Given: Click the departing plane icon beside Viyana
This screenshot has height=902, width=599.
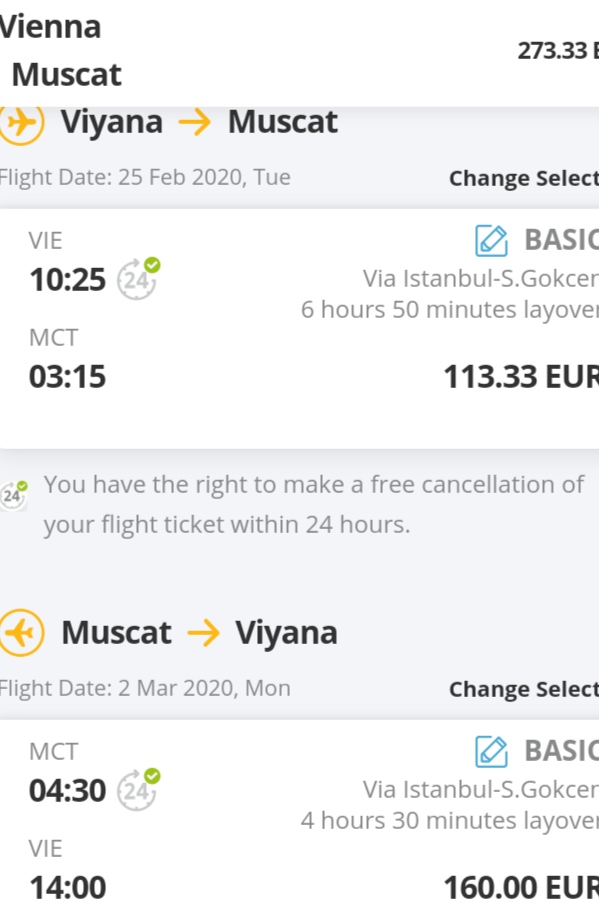Looking at the screenshot, I should click(x=21, y=123).
